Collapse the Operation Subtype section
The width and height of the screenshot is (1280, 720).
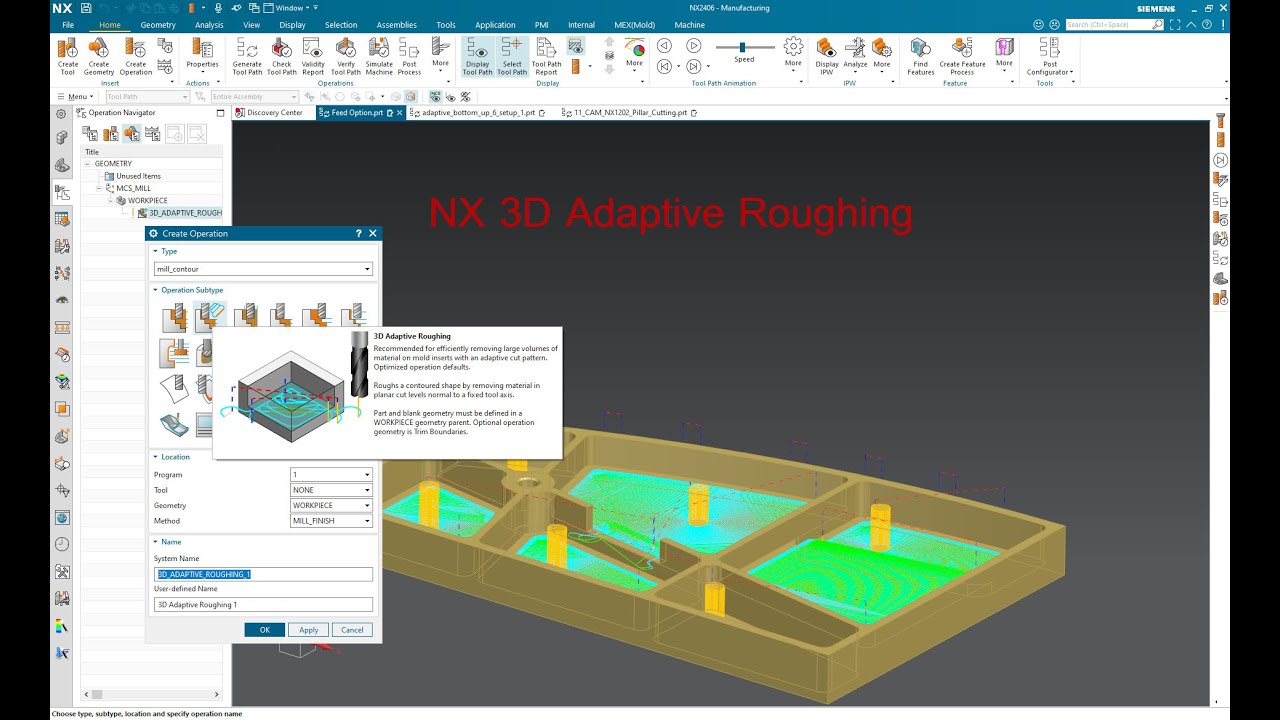(156, 290)
